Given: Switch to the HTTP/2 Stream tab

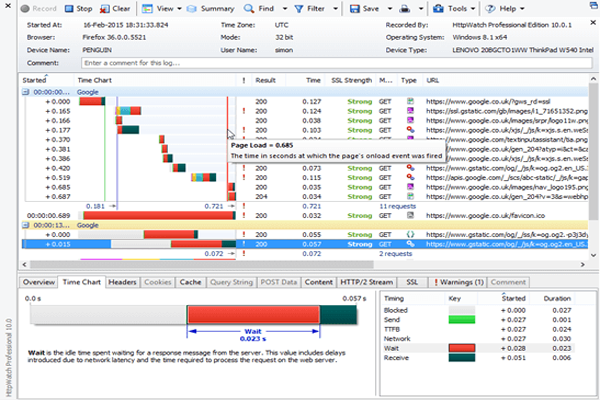Looking at the screenshot, I should click(x=366, y=282).
